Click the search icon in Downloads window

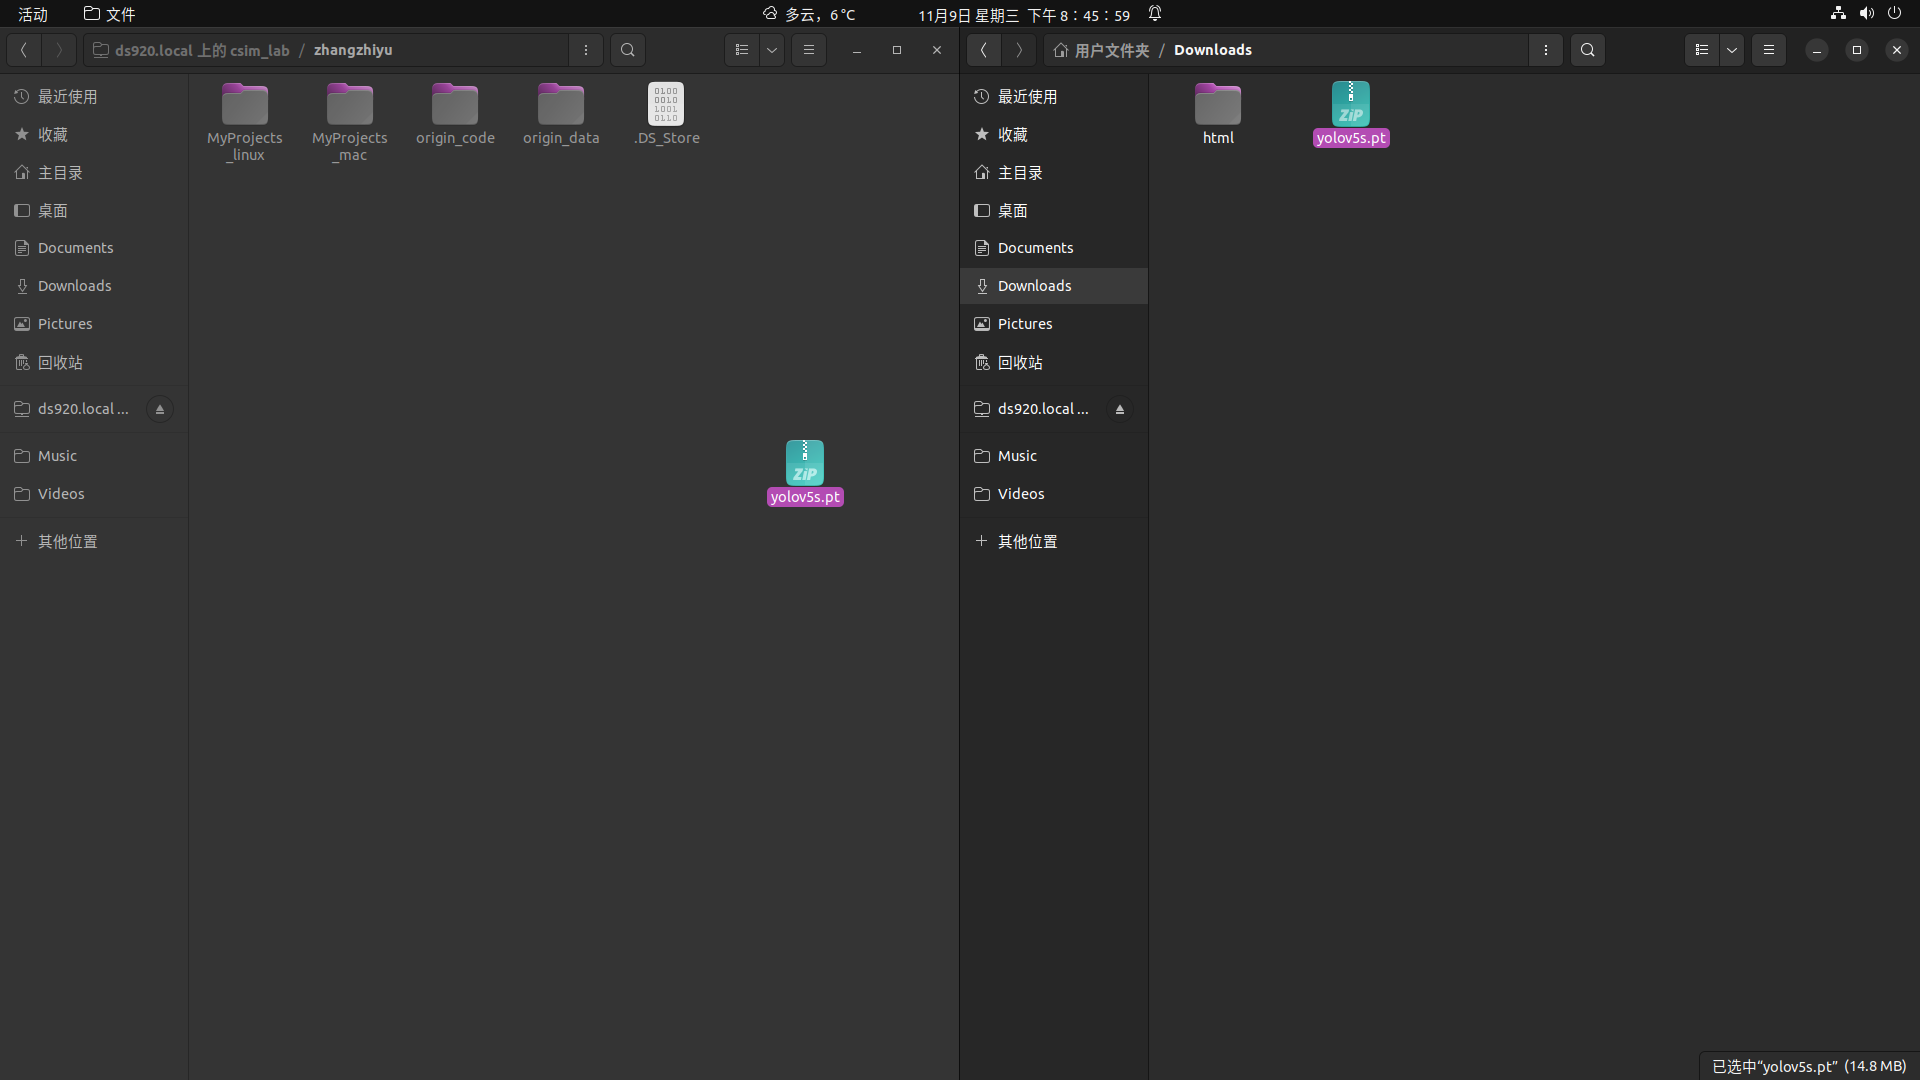(x=1587, y=50)
